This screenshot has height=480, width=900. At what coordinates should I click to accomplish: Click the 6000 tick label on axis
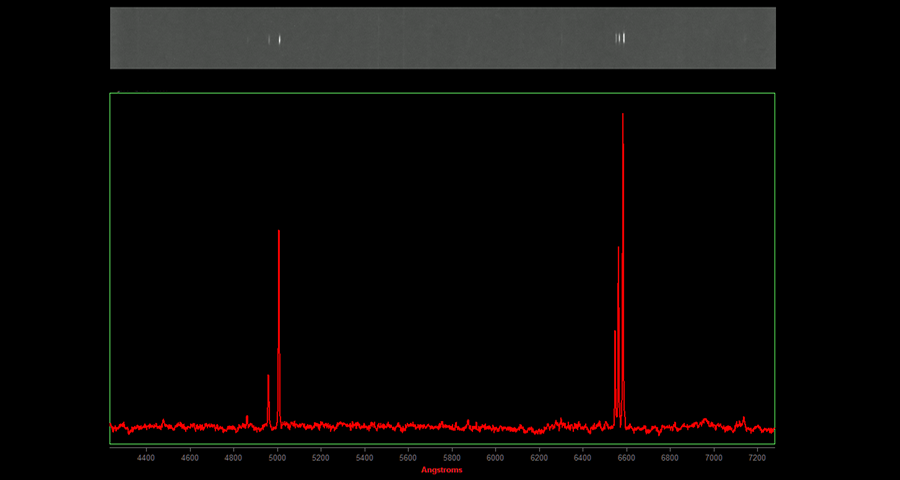pyautogui.click(x=495, y=458)
